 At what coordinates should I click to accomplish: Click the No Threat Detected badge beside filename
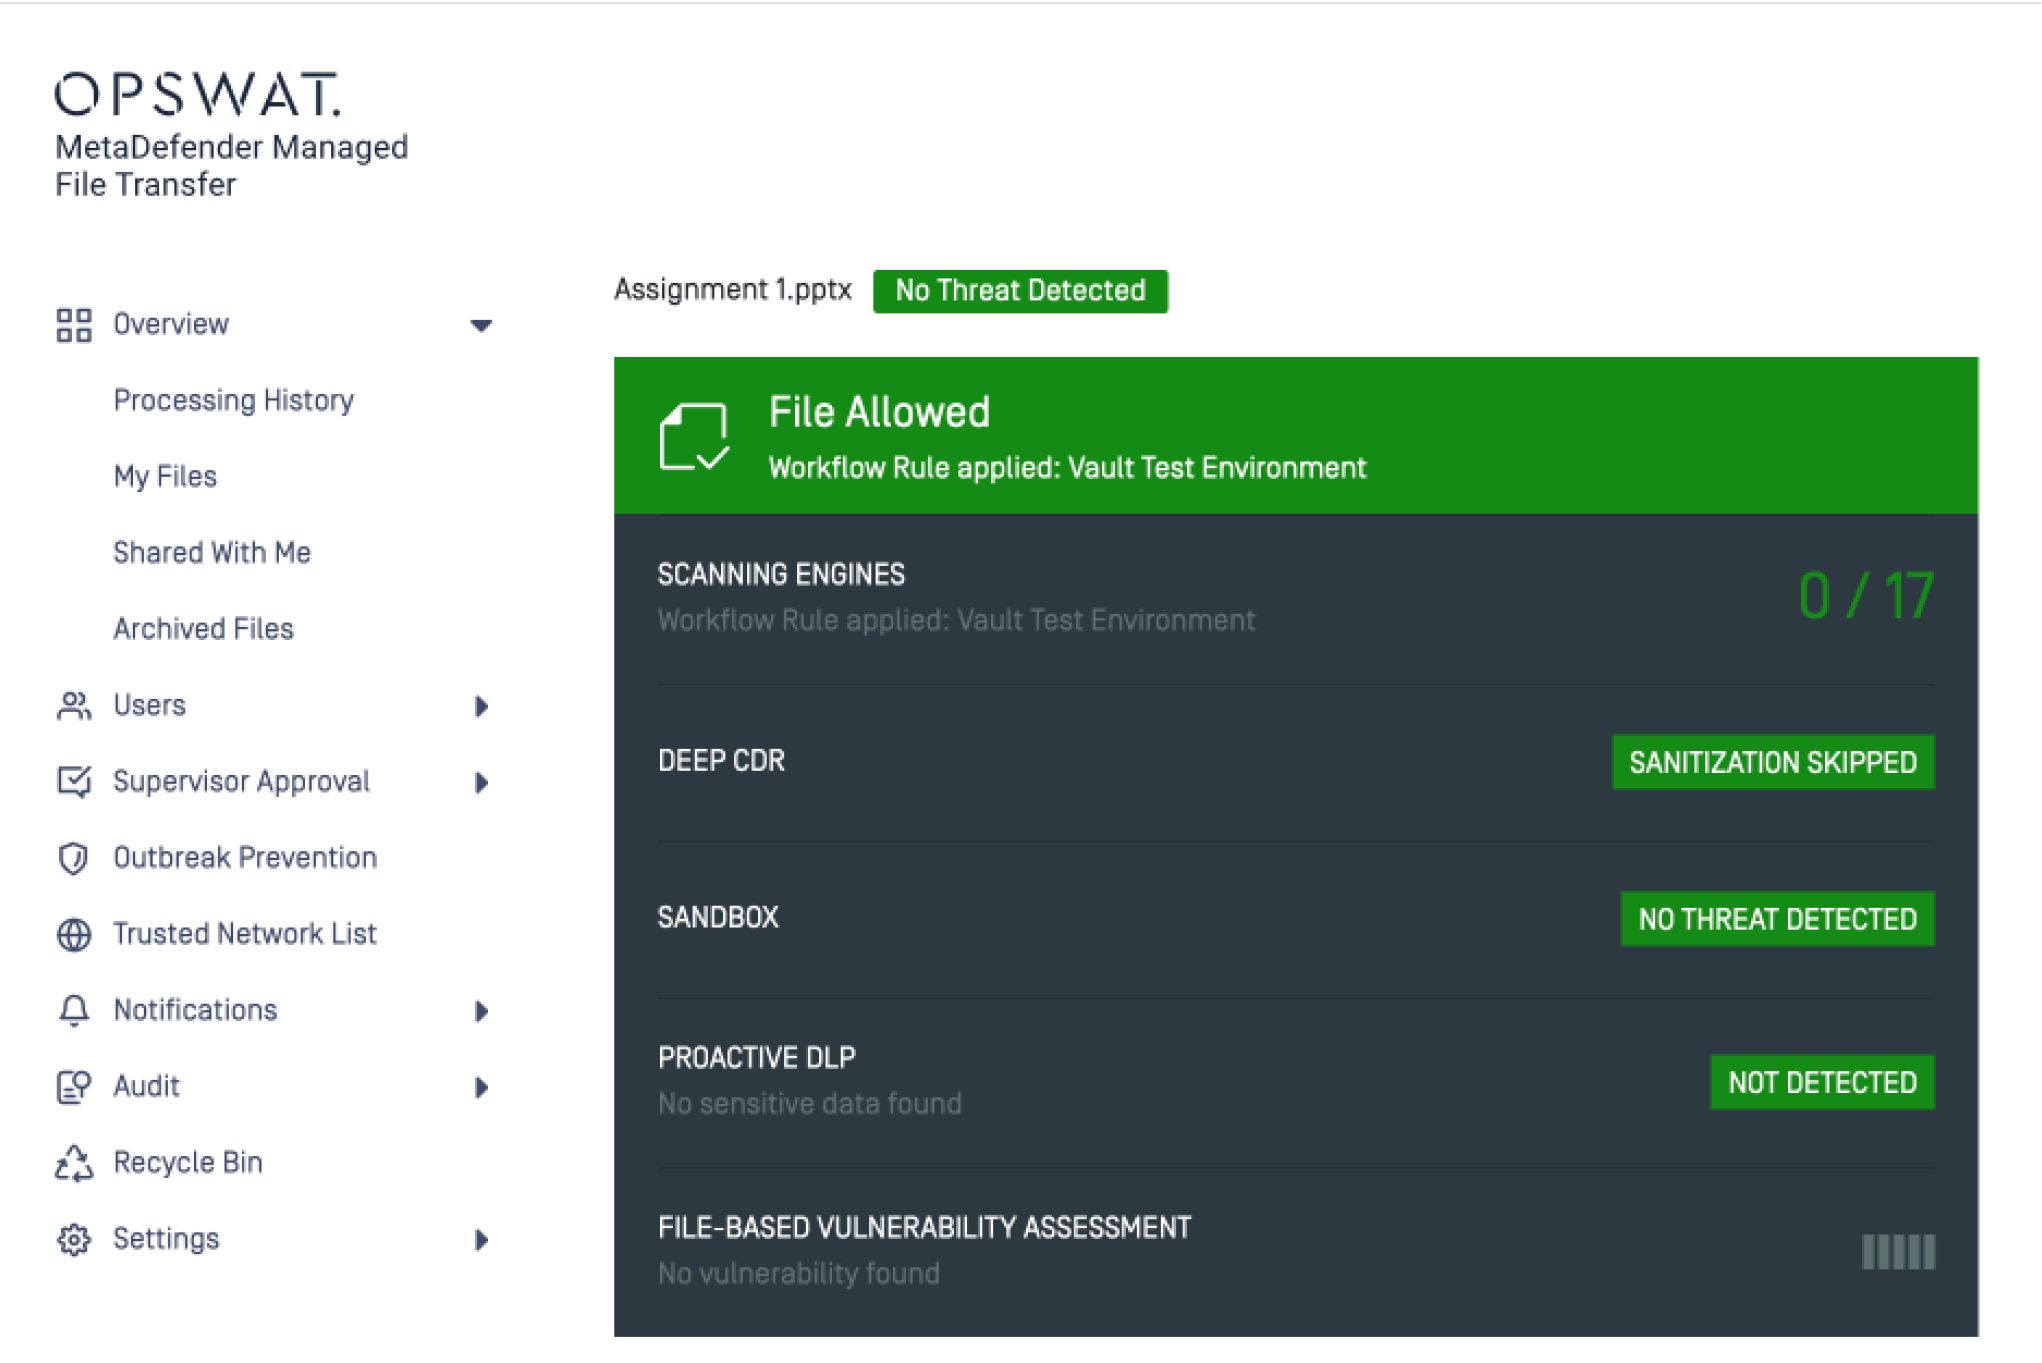(1020, 291)
